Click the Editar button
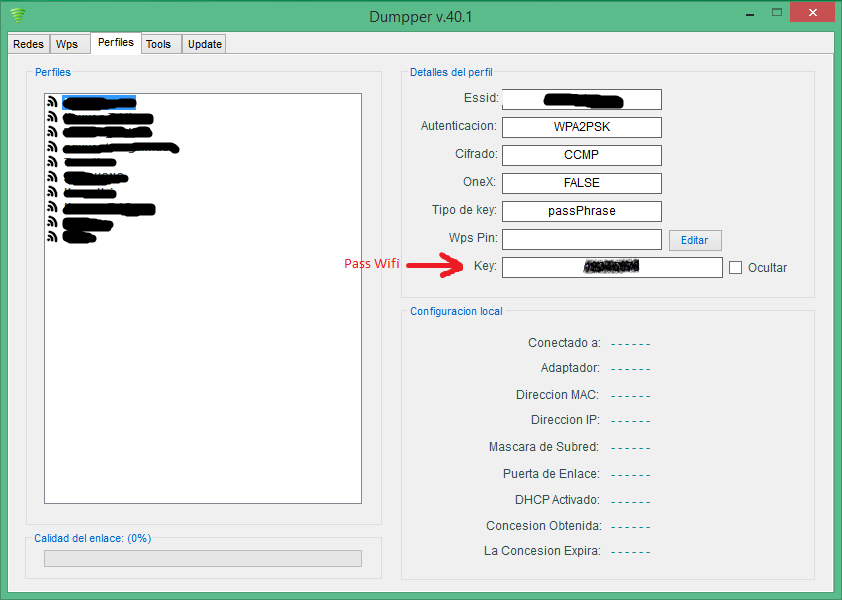 tap(695, 240)
